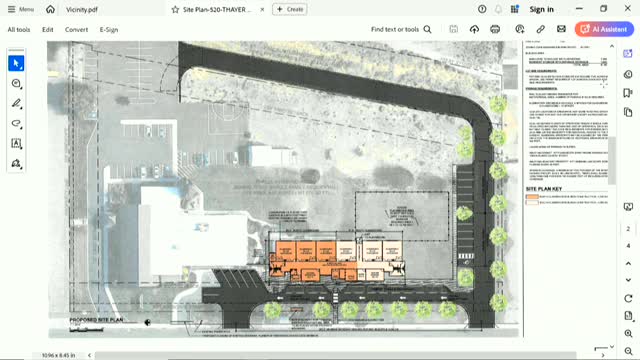
Task: Select the freehand draw tool
Action: pyautogui.click(x=16, y=123)
